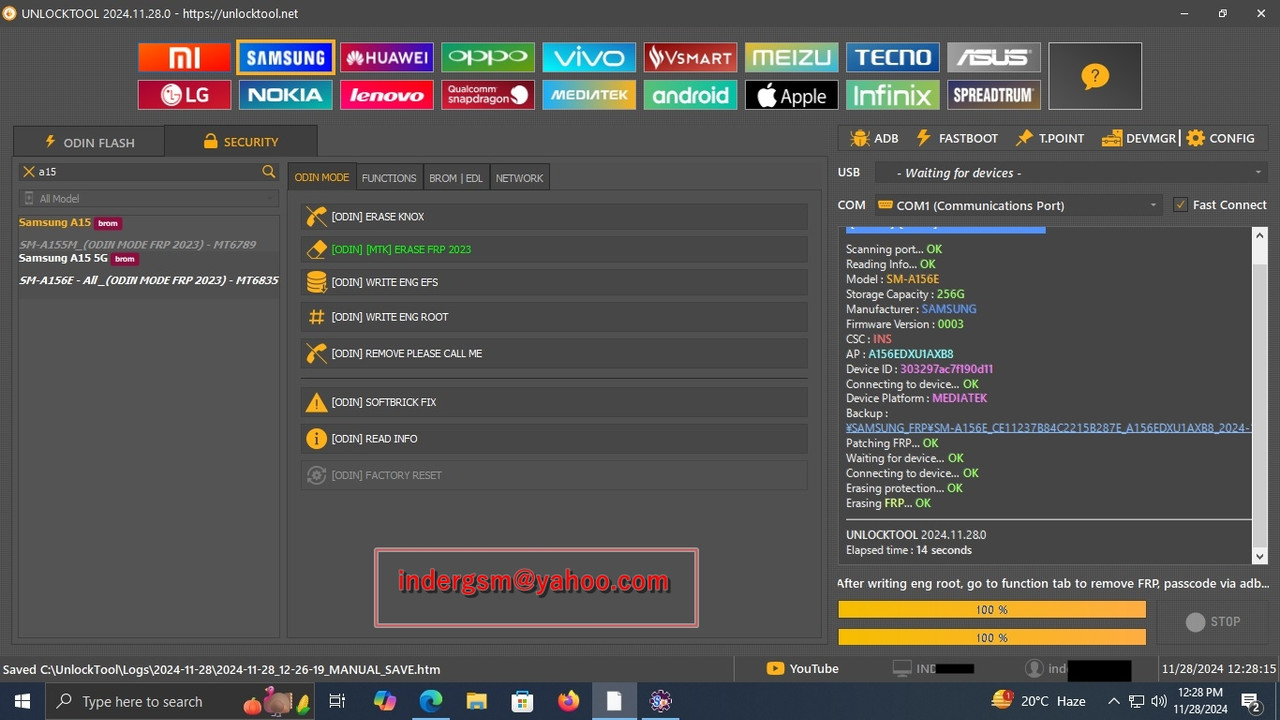
Task: Open the YouTube link in status bar
Action: click(x=802, y=669)
